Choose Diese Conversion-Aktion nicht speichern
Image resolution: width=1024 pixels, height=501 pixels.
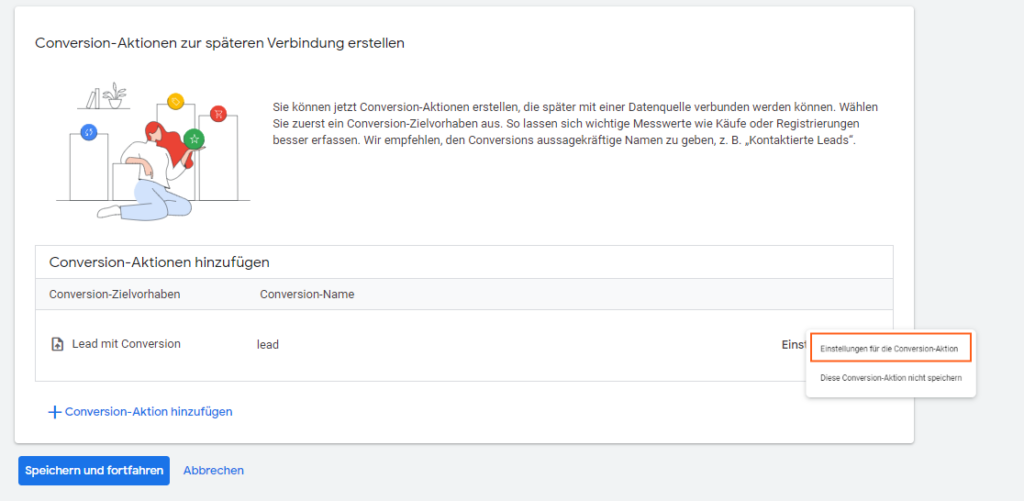(891, 378)
